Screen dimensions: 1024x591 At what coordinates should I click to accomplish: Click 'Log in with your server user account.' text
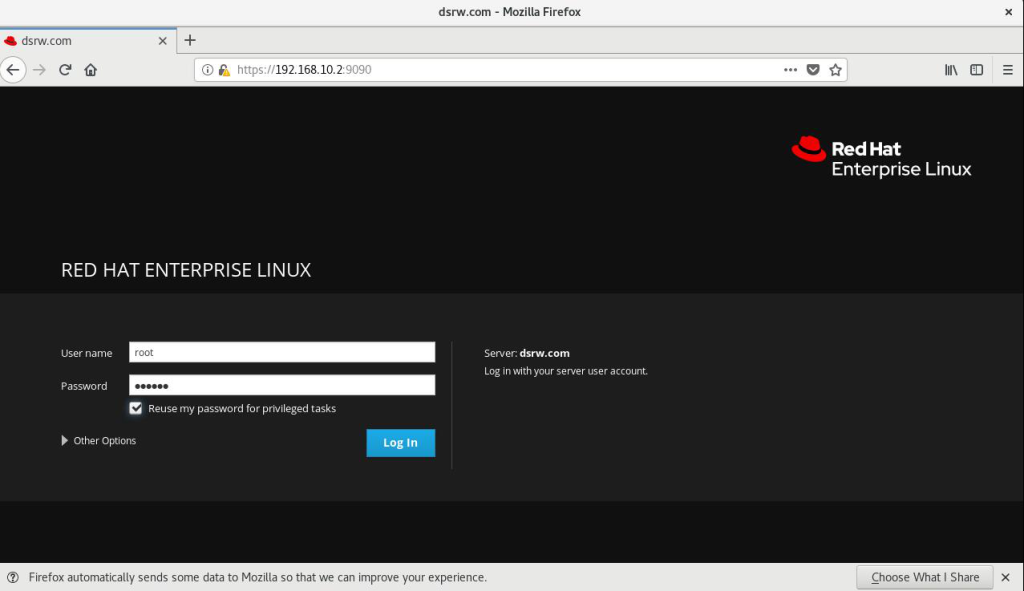(x=566, y=371)
